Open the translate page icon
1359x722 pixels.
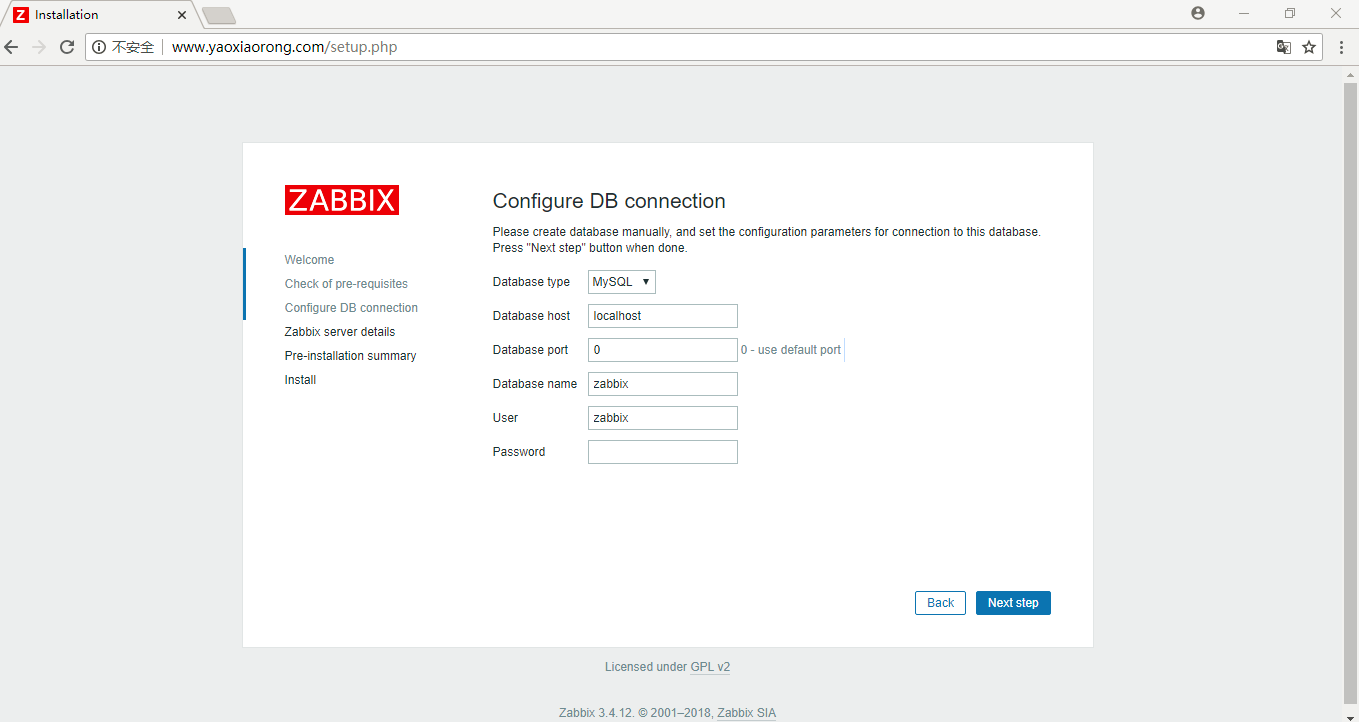pos(1284,47)
